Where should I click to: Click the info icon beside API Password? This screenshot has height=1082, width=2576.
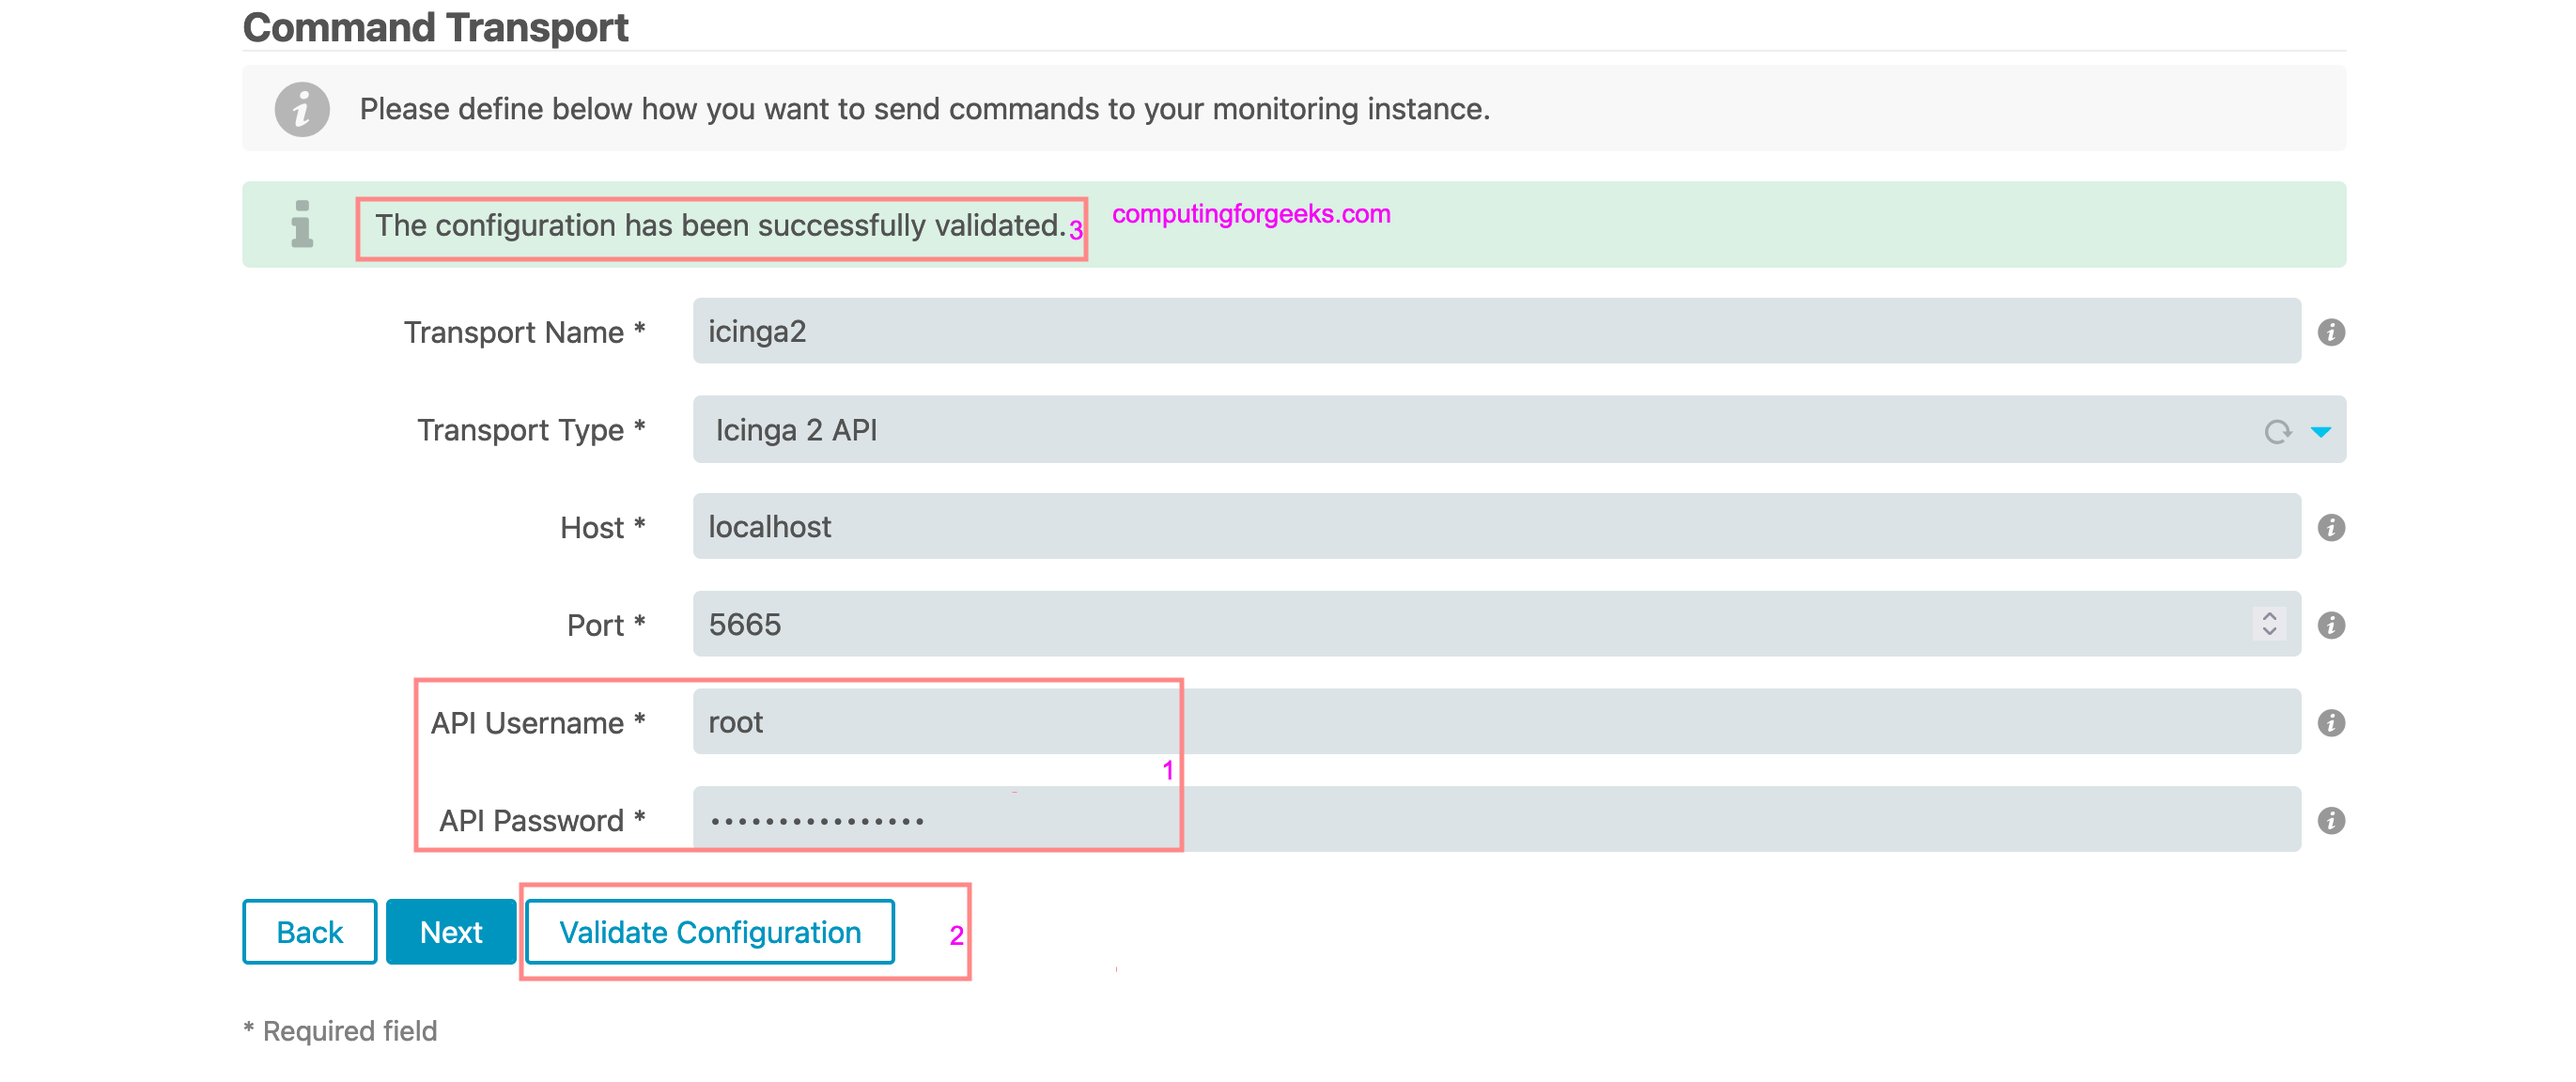point(2331,821)
